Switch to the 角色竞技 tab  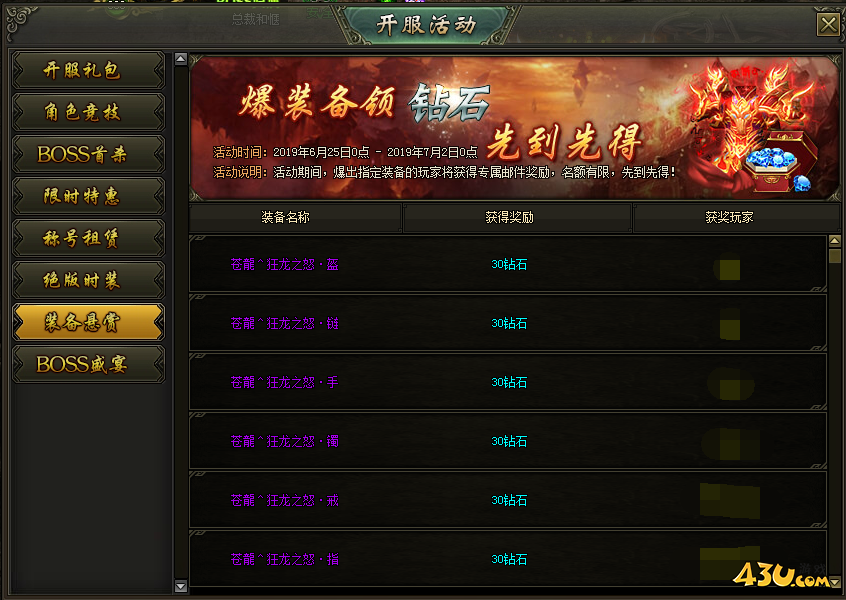(x=88, y=112)
